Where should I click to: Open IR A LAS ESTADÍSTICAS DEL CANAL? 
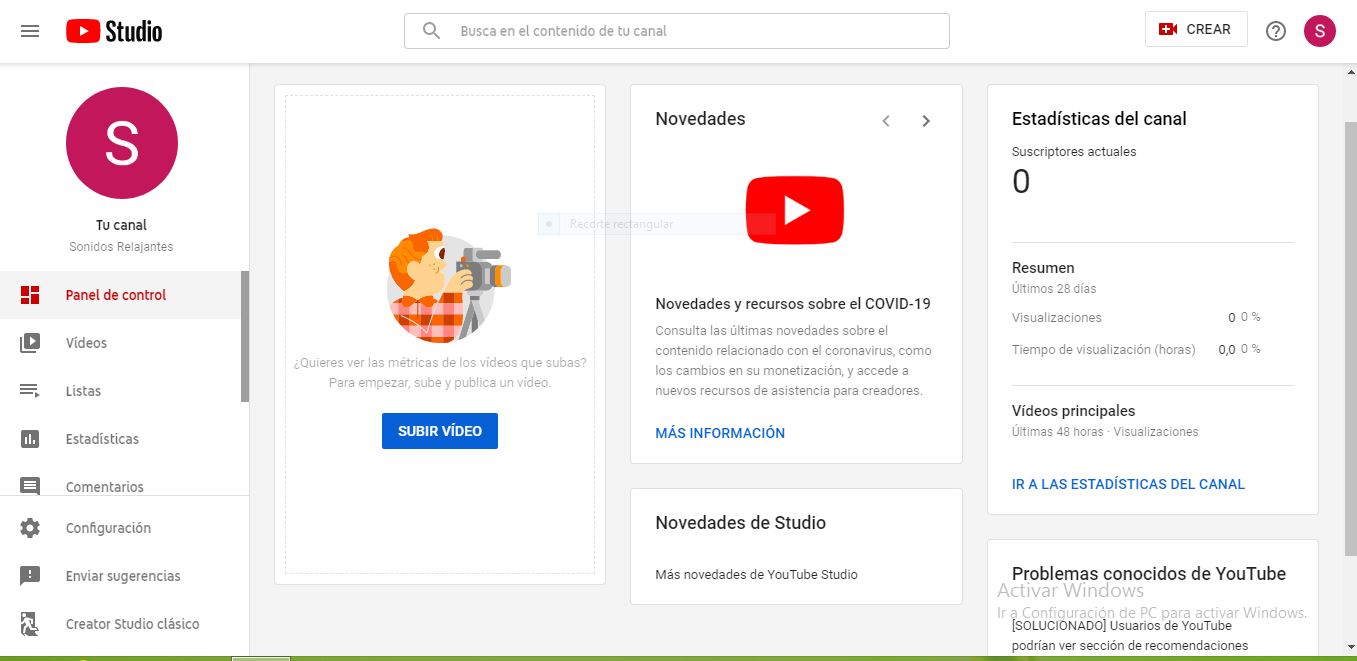[x=1128, y=484]
